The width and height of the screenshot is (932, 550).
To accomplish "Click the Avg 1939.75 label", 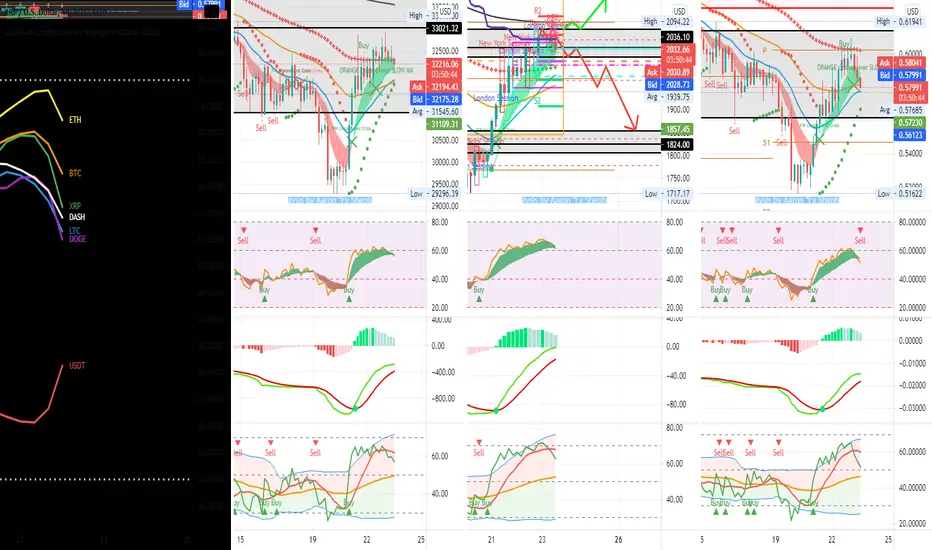I will [x=668, y=97].
